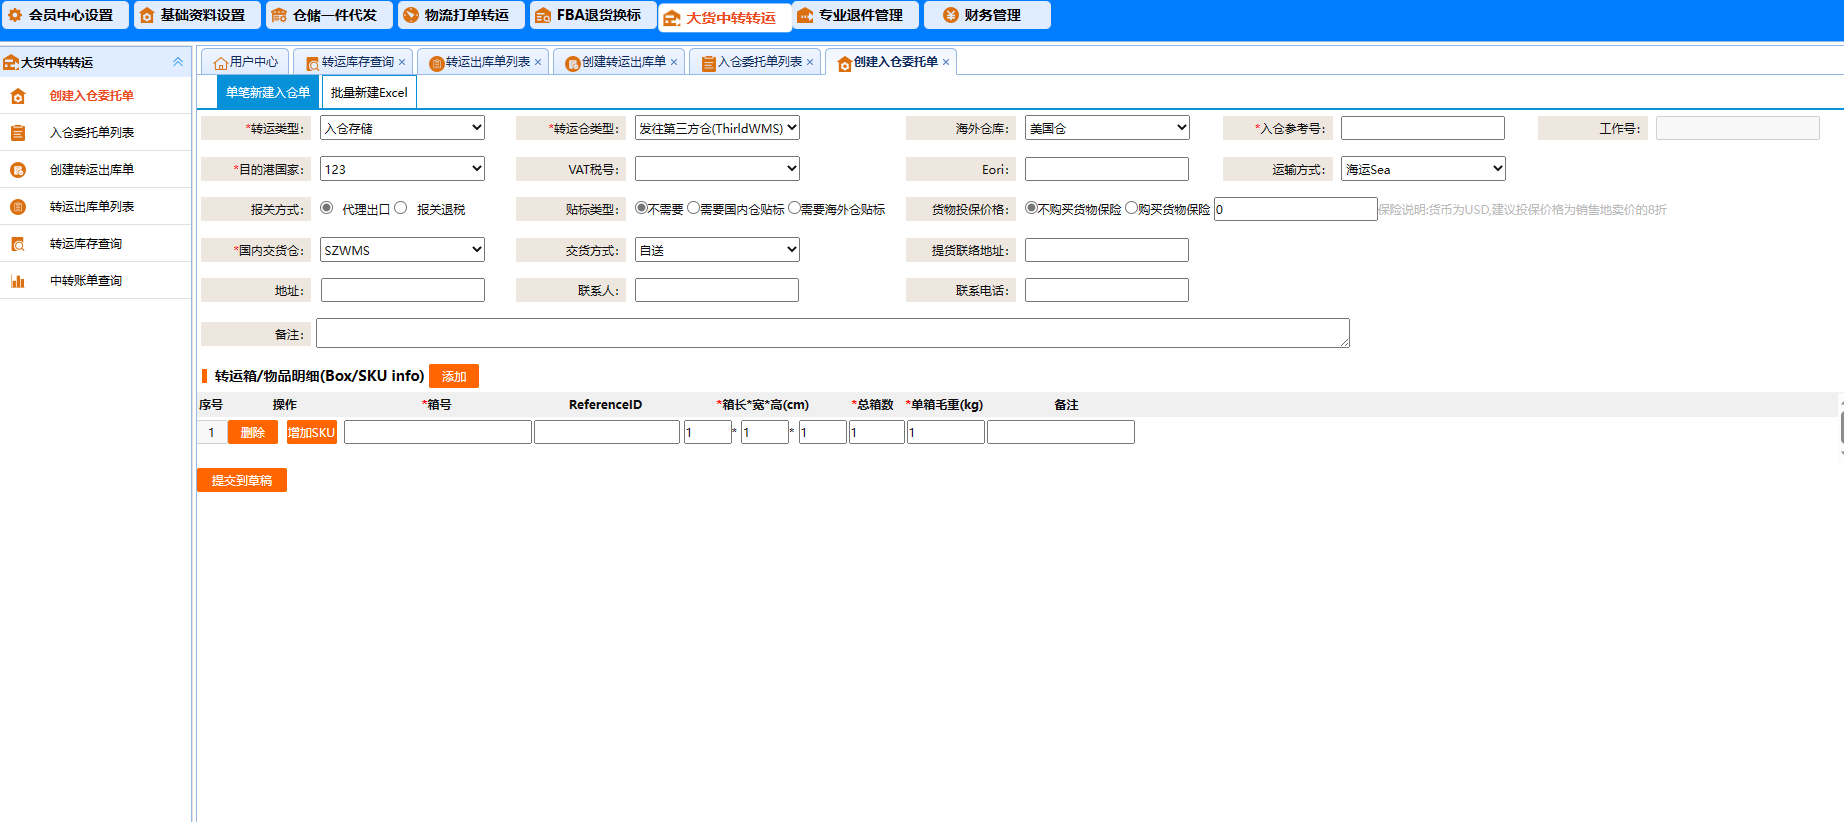Close the 转运出库单列表 tab
The image size is (1844, 822).
tap(538, 62)
